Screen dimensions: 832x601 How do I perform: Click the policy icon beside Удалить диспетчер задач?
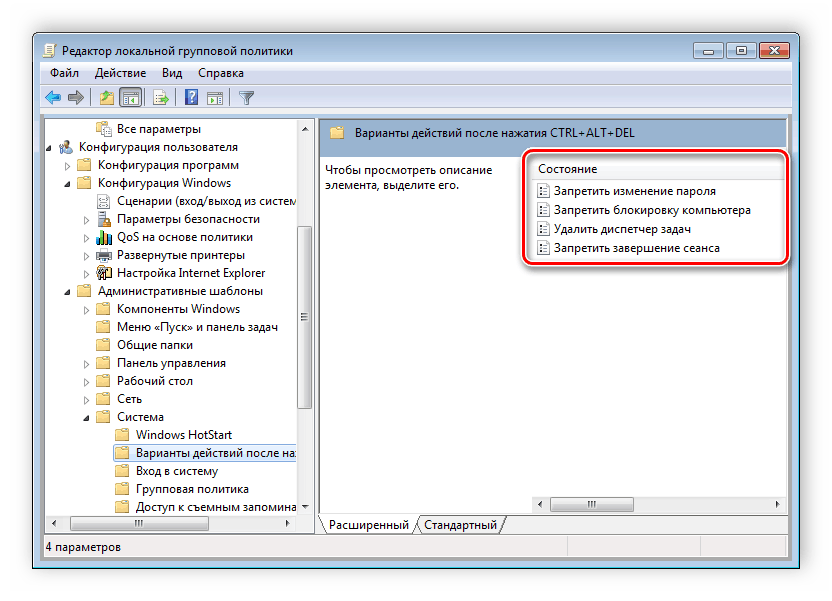coord(543,229)
